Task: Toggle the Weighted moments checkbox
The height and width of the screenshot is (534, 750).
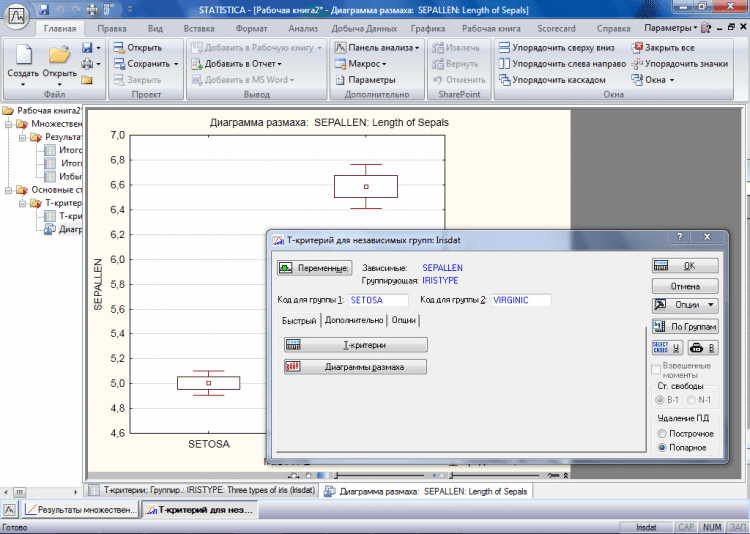Action: click(x=656, y=370)
